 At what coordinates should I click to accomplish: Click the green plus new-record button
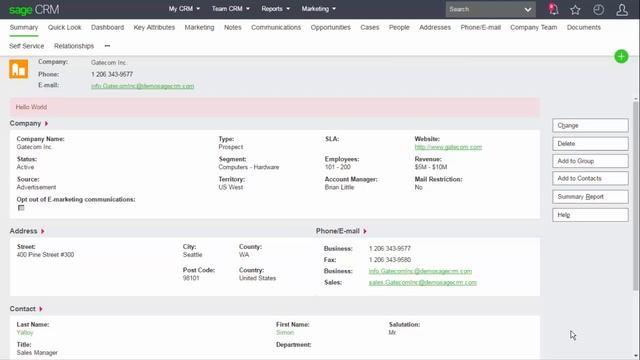(621, 56)
